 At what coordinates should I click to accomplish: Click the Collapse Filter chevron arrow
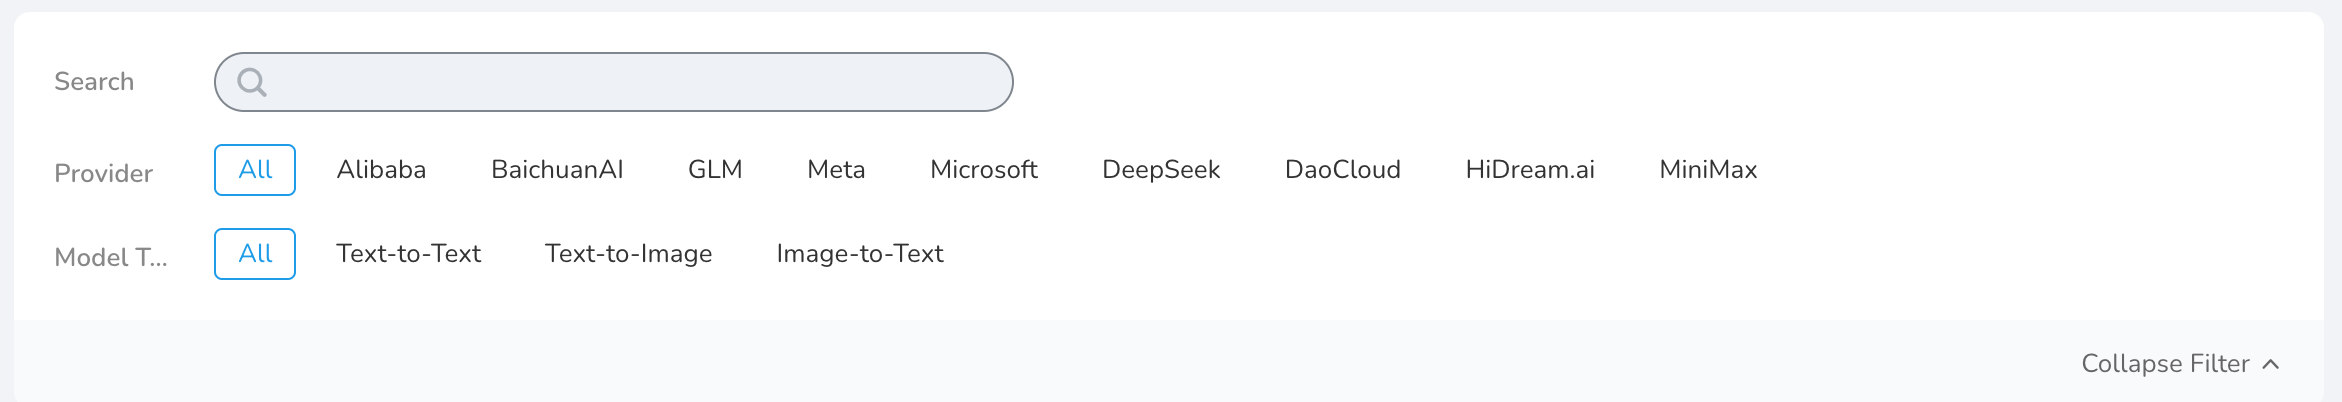(2271, 364)
